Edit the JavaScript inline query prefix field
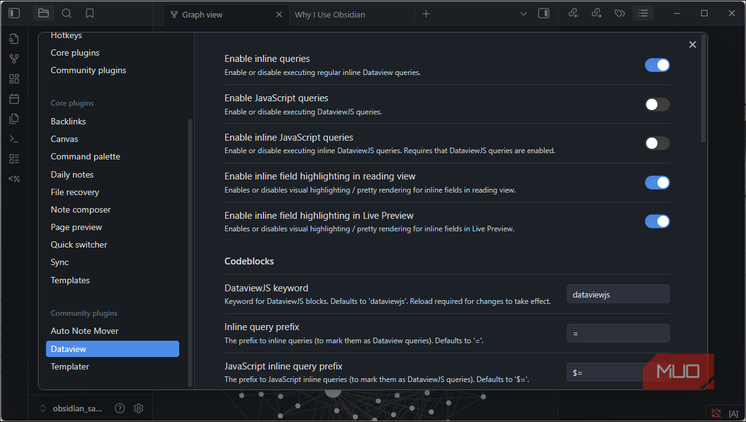The image size is (746, 422). (618, 373)
